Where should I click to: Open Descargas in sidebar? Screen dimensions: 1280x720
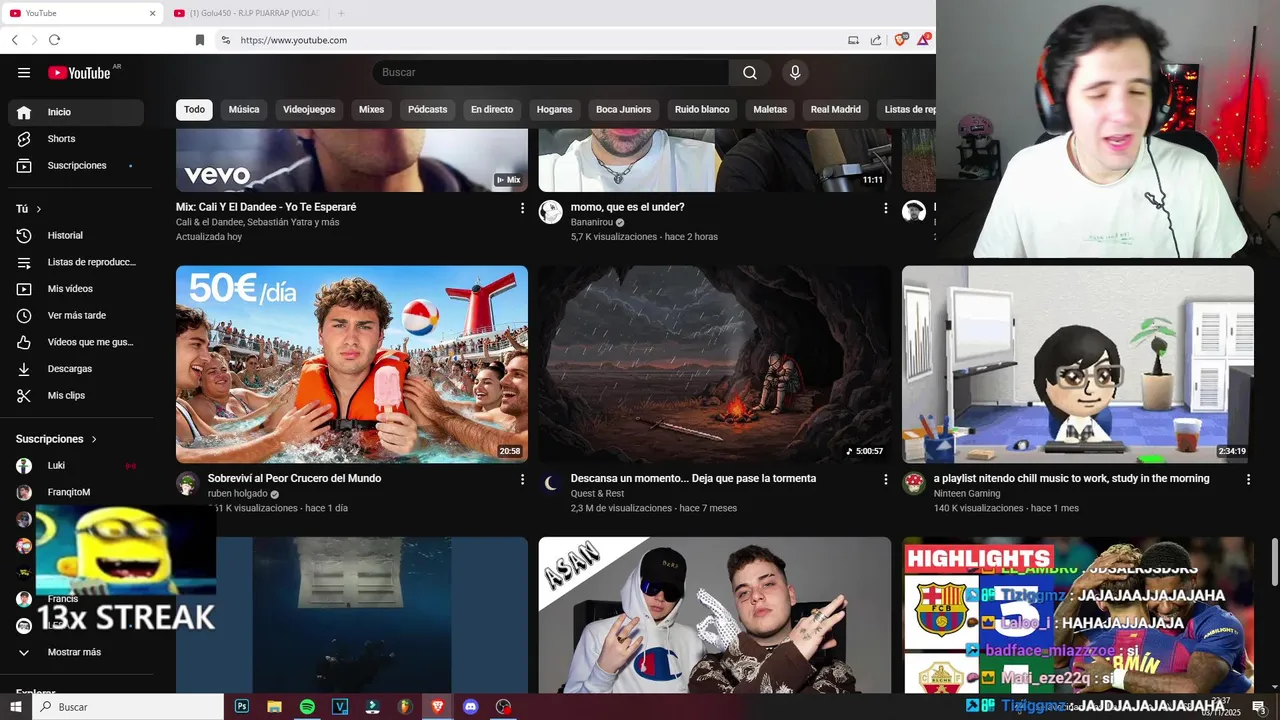pyautogui.click(x=76, y=369)
